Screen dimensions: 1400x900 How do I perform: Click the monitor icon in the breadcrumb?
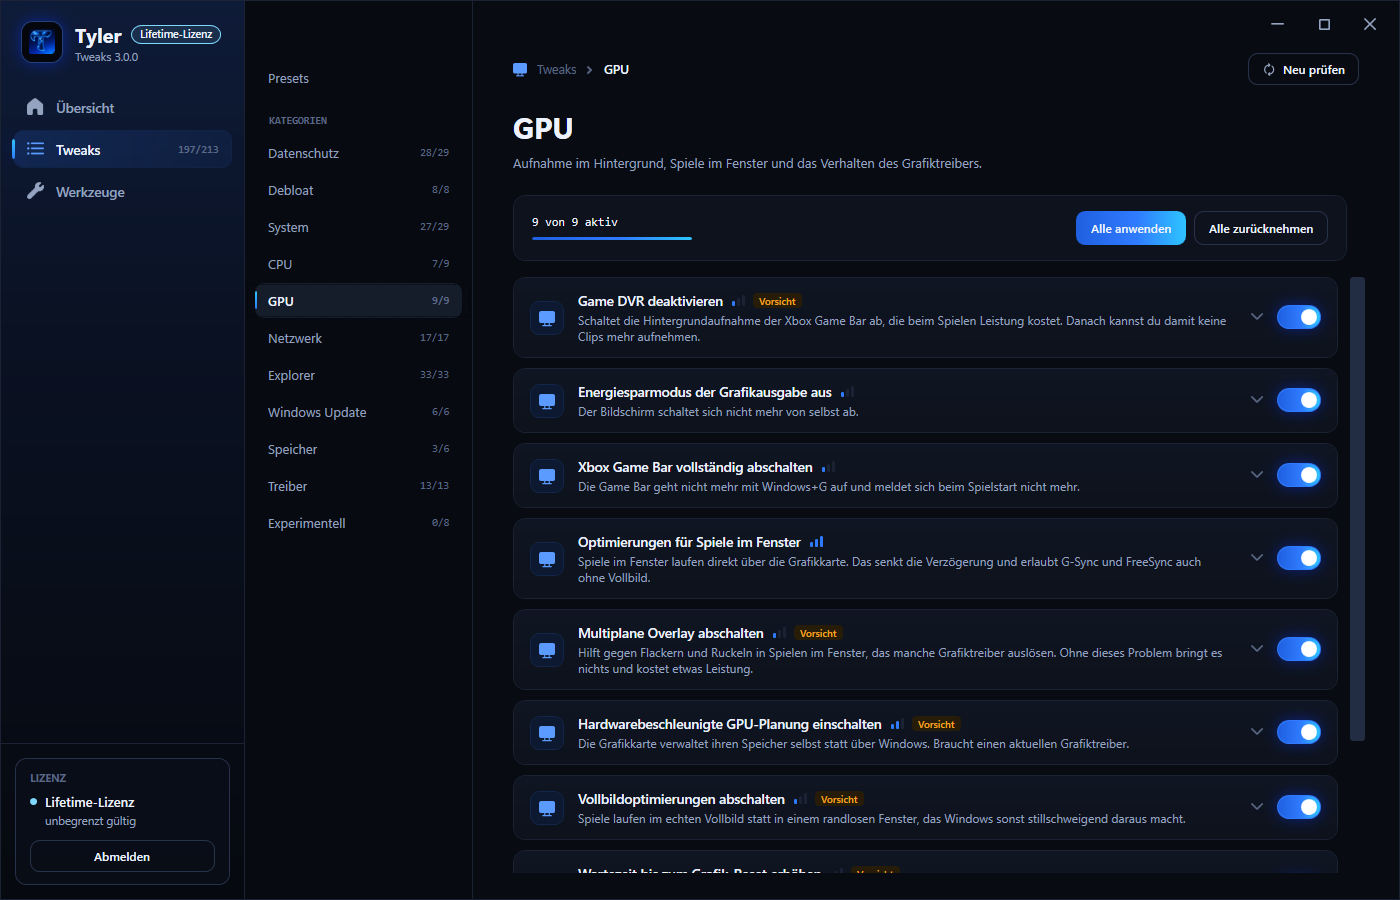pos(520,69)
